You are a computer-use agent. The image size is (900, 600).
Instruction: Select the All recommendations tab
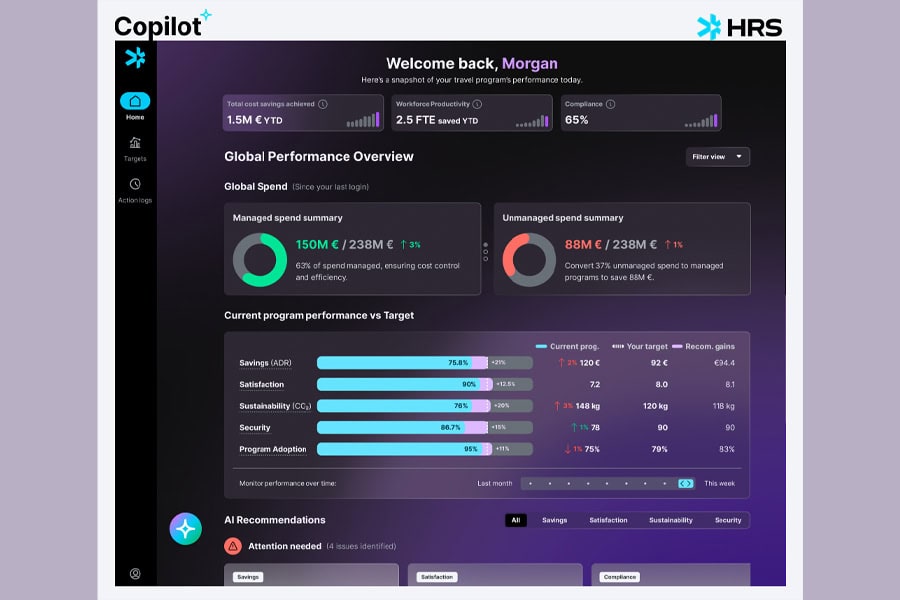516,520
